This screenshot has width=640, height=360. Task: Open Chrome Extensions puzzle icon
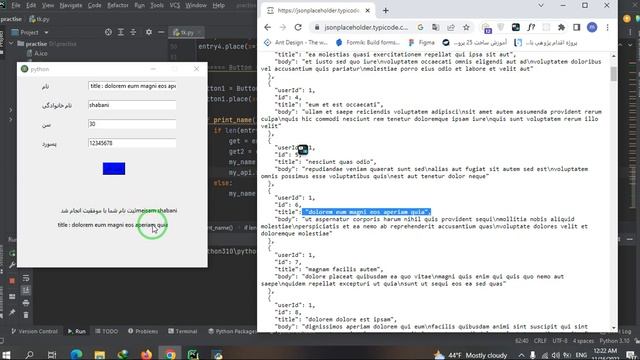pyautogui.click(x=561, y=27)
